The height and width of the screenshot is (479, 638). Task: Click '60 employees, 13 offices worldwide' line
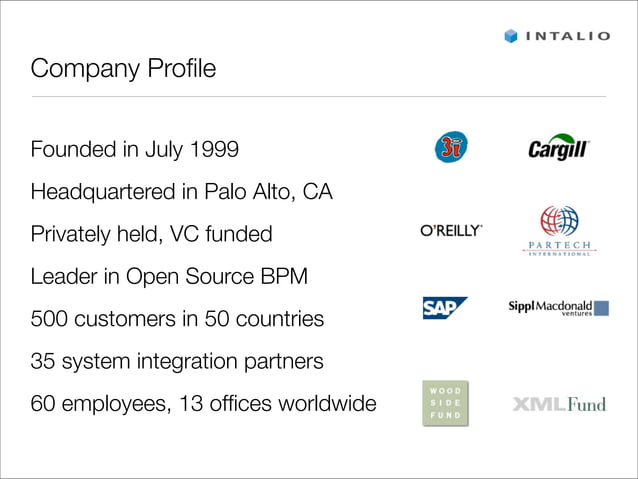pyautogui.click(x=203, y=405)
